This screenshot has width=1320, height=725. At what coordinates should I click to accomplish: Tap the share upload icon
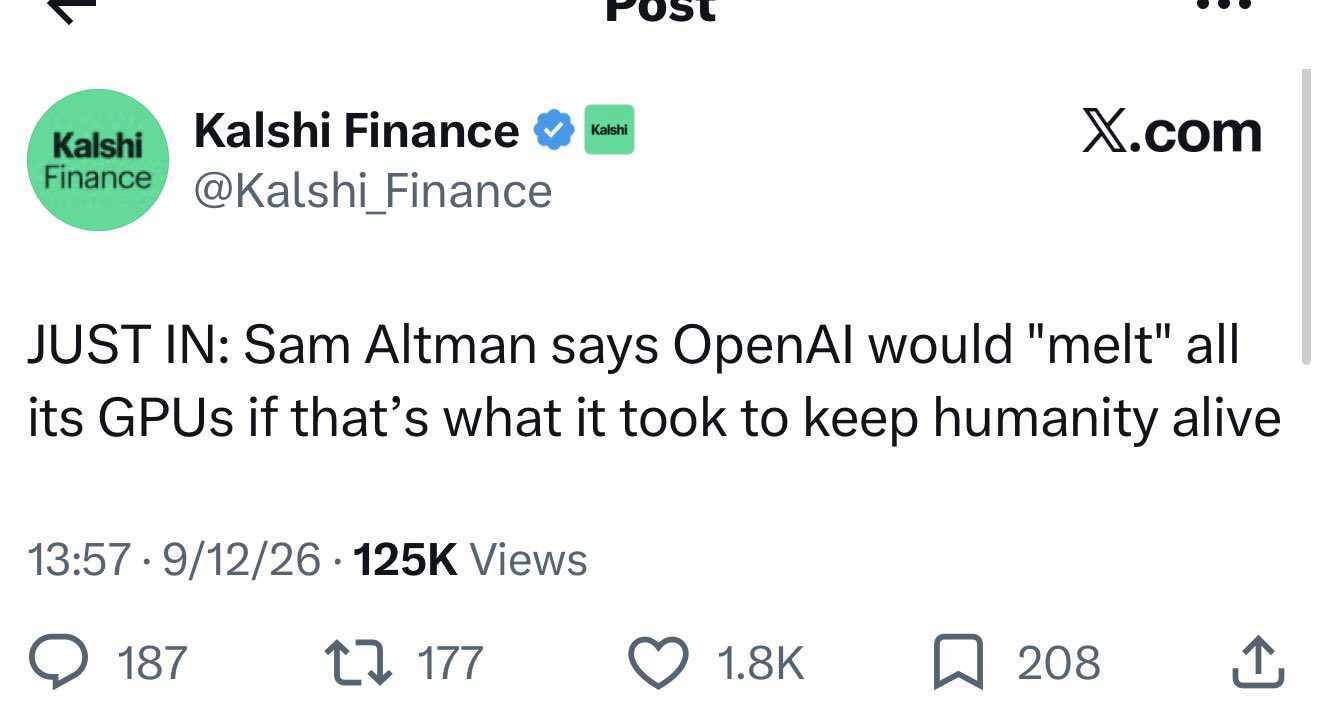1257,663
